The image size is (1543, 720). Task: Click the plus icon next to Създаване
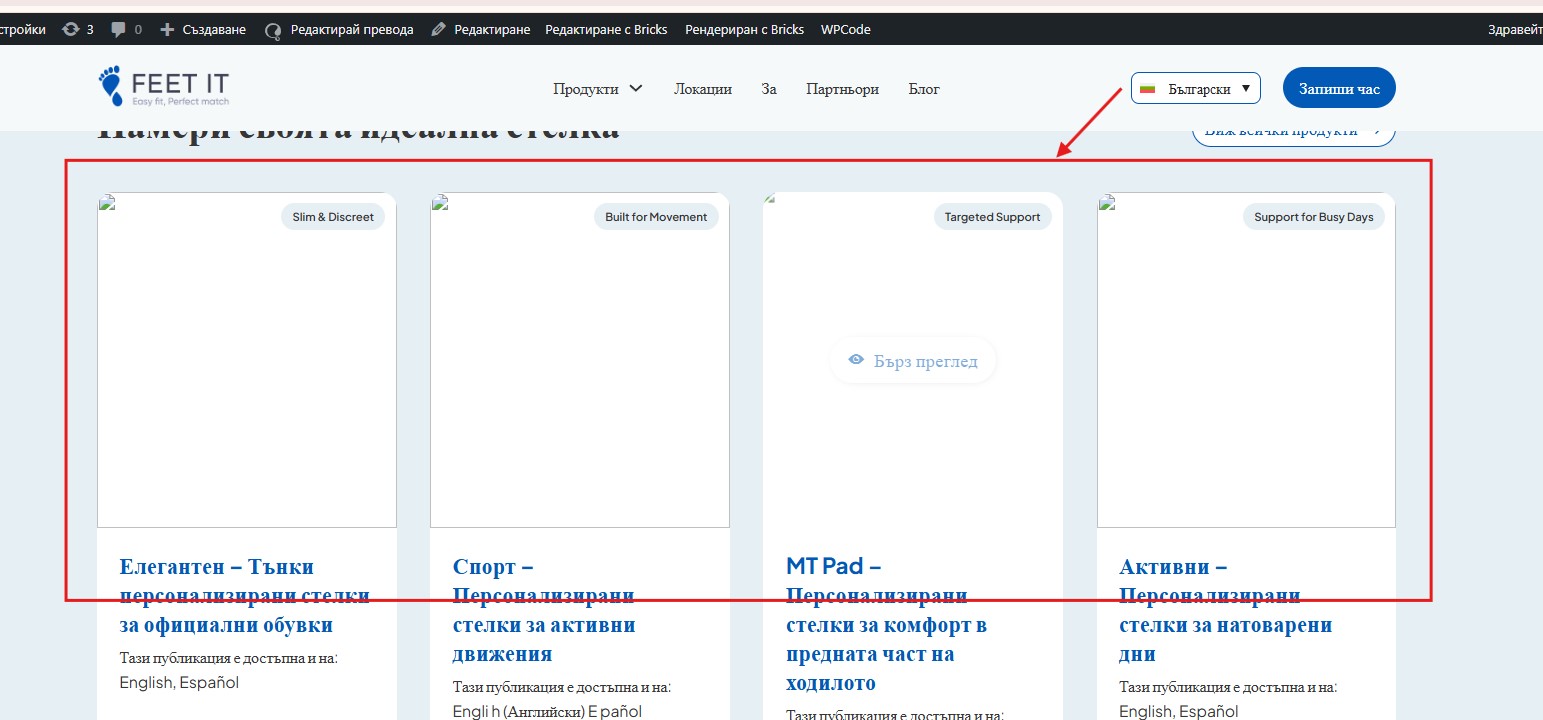point(167,30)
